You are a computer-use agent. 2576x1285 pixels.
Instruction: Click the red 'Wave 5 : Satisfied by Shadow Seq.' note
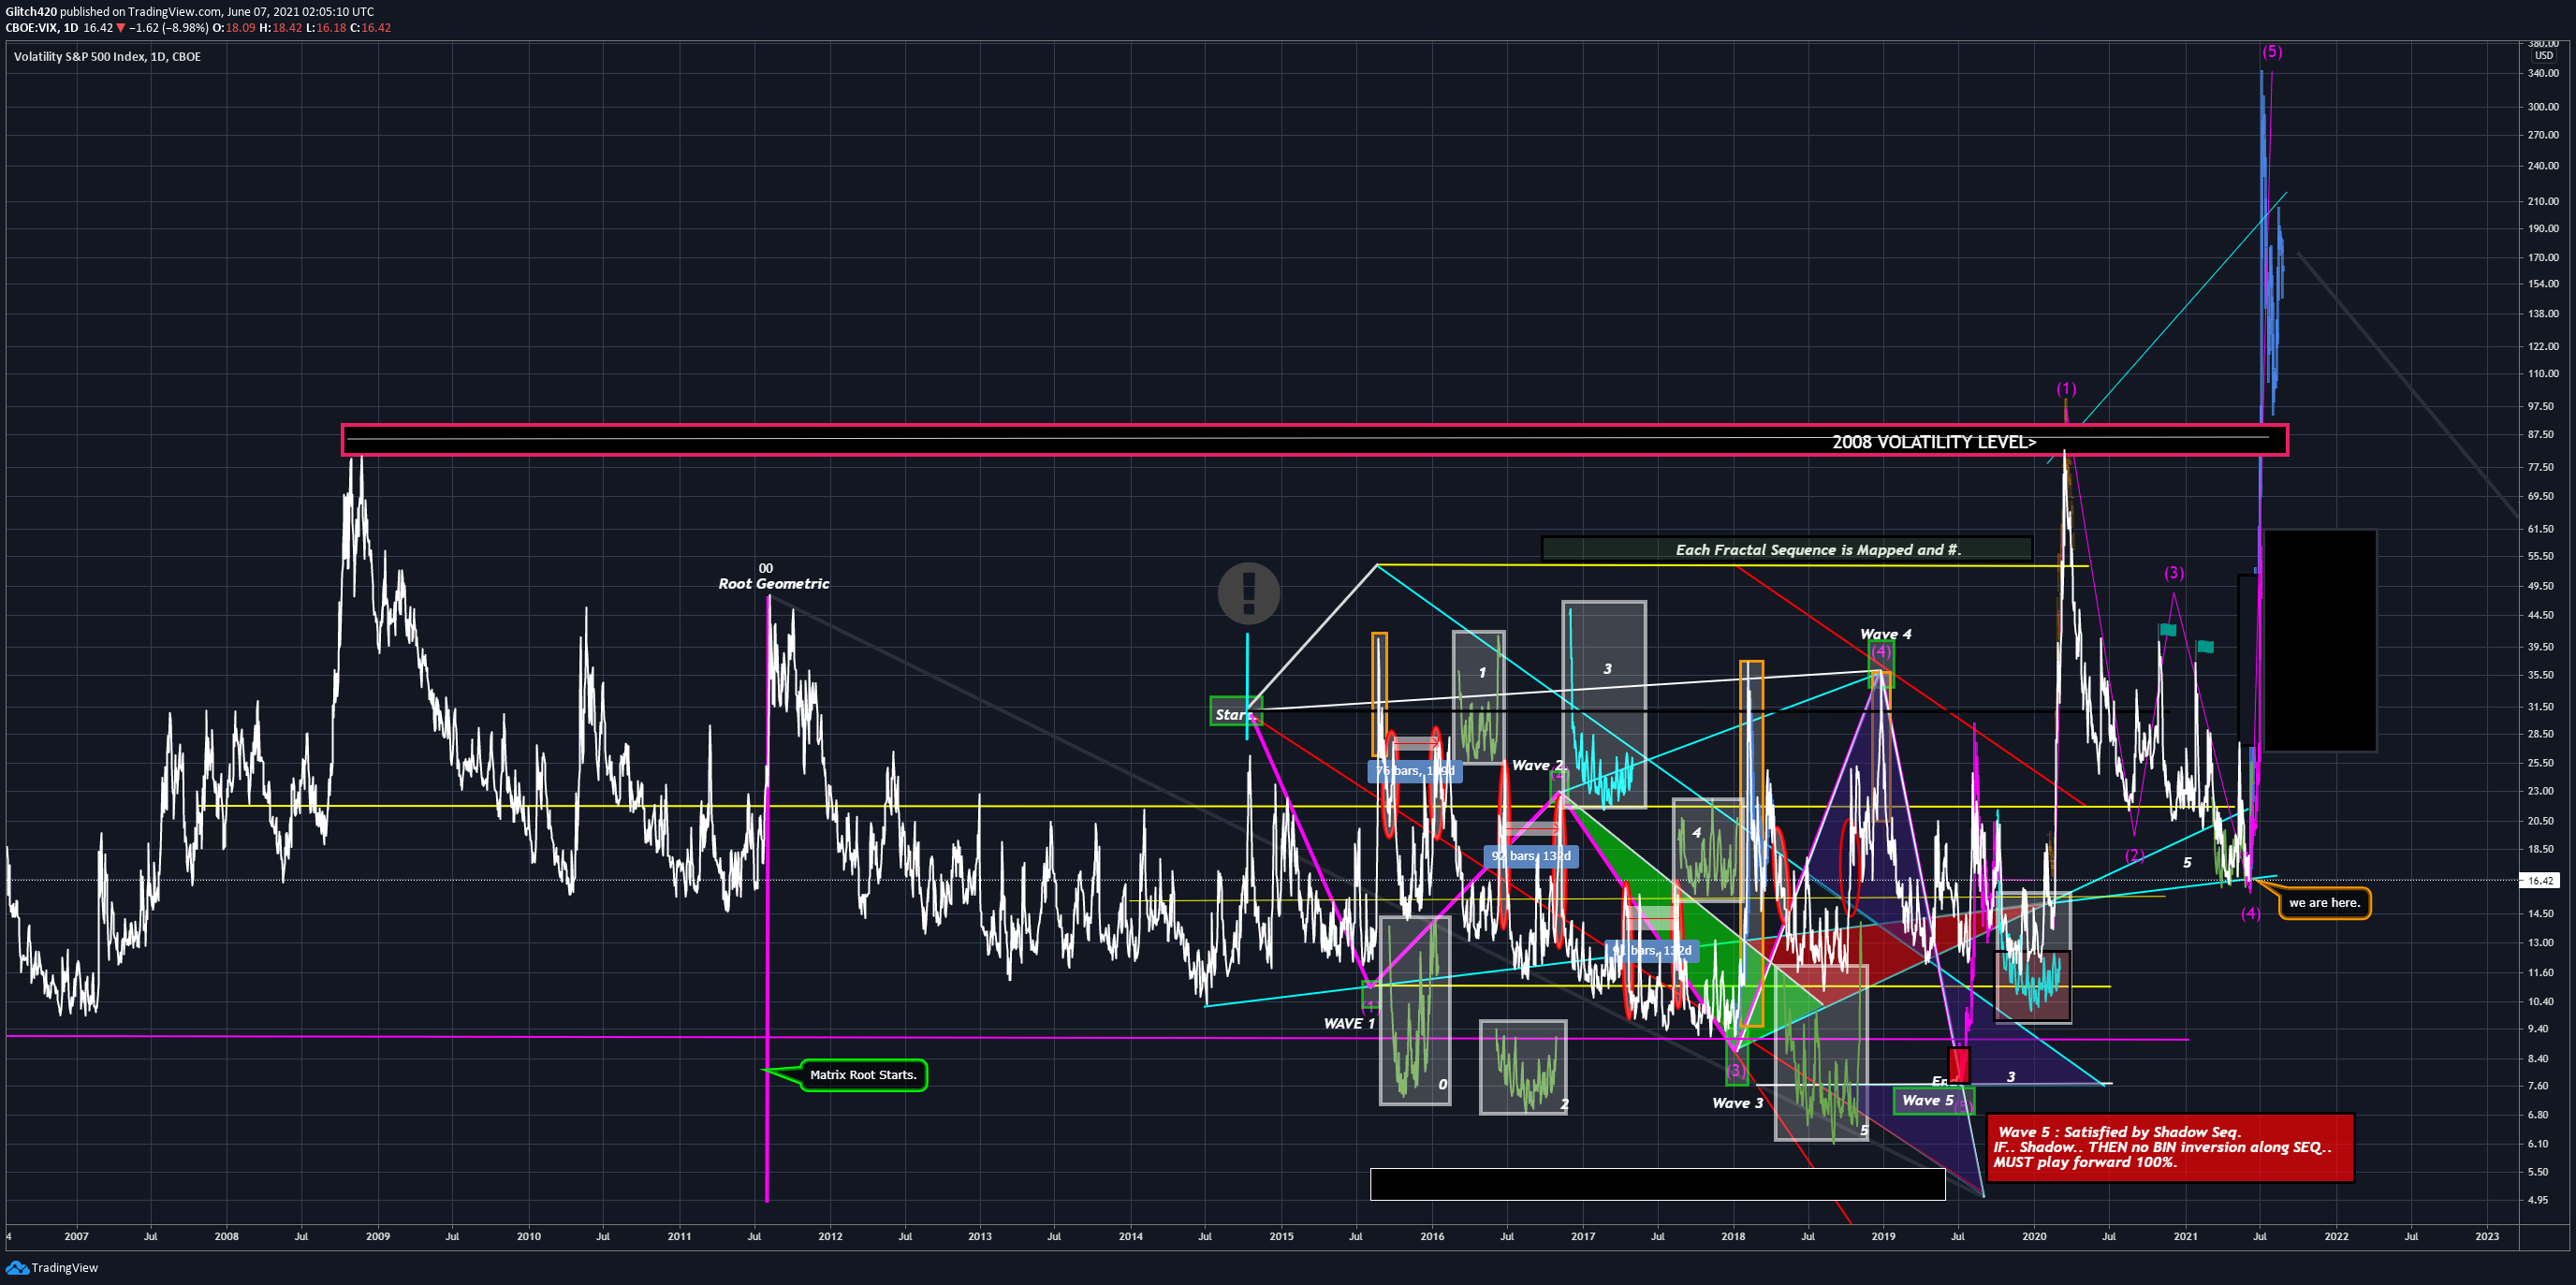(2169, 1147)
